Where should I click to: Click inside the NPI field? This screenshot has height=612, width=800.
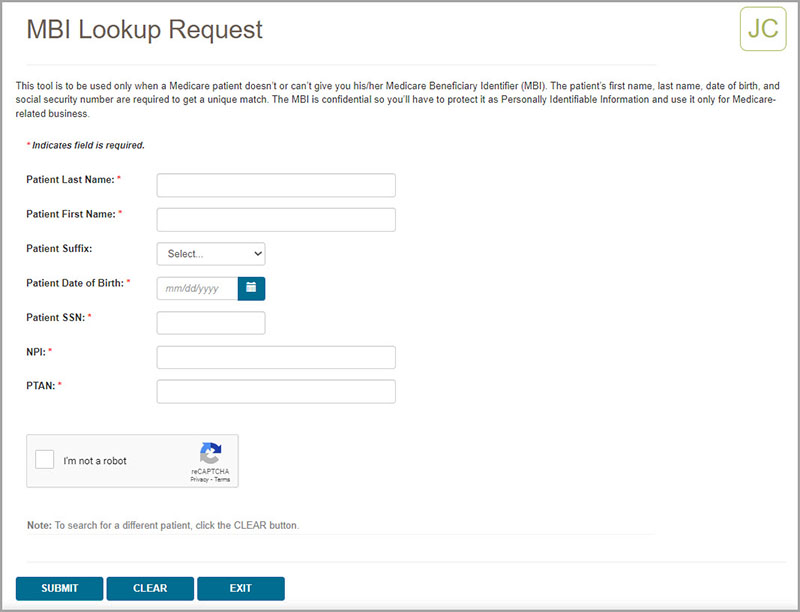tap(275, 356)
